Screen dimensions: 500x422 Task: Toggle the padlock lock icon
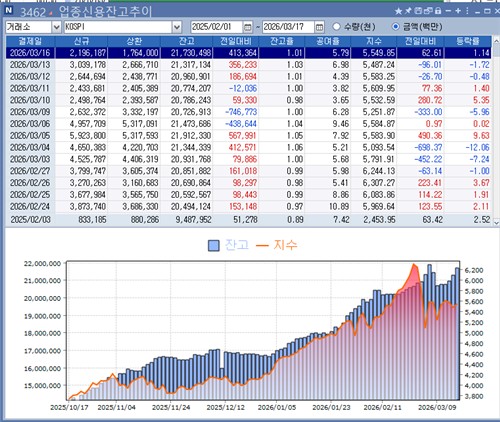[x=438, y=11]
